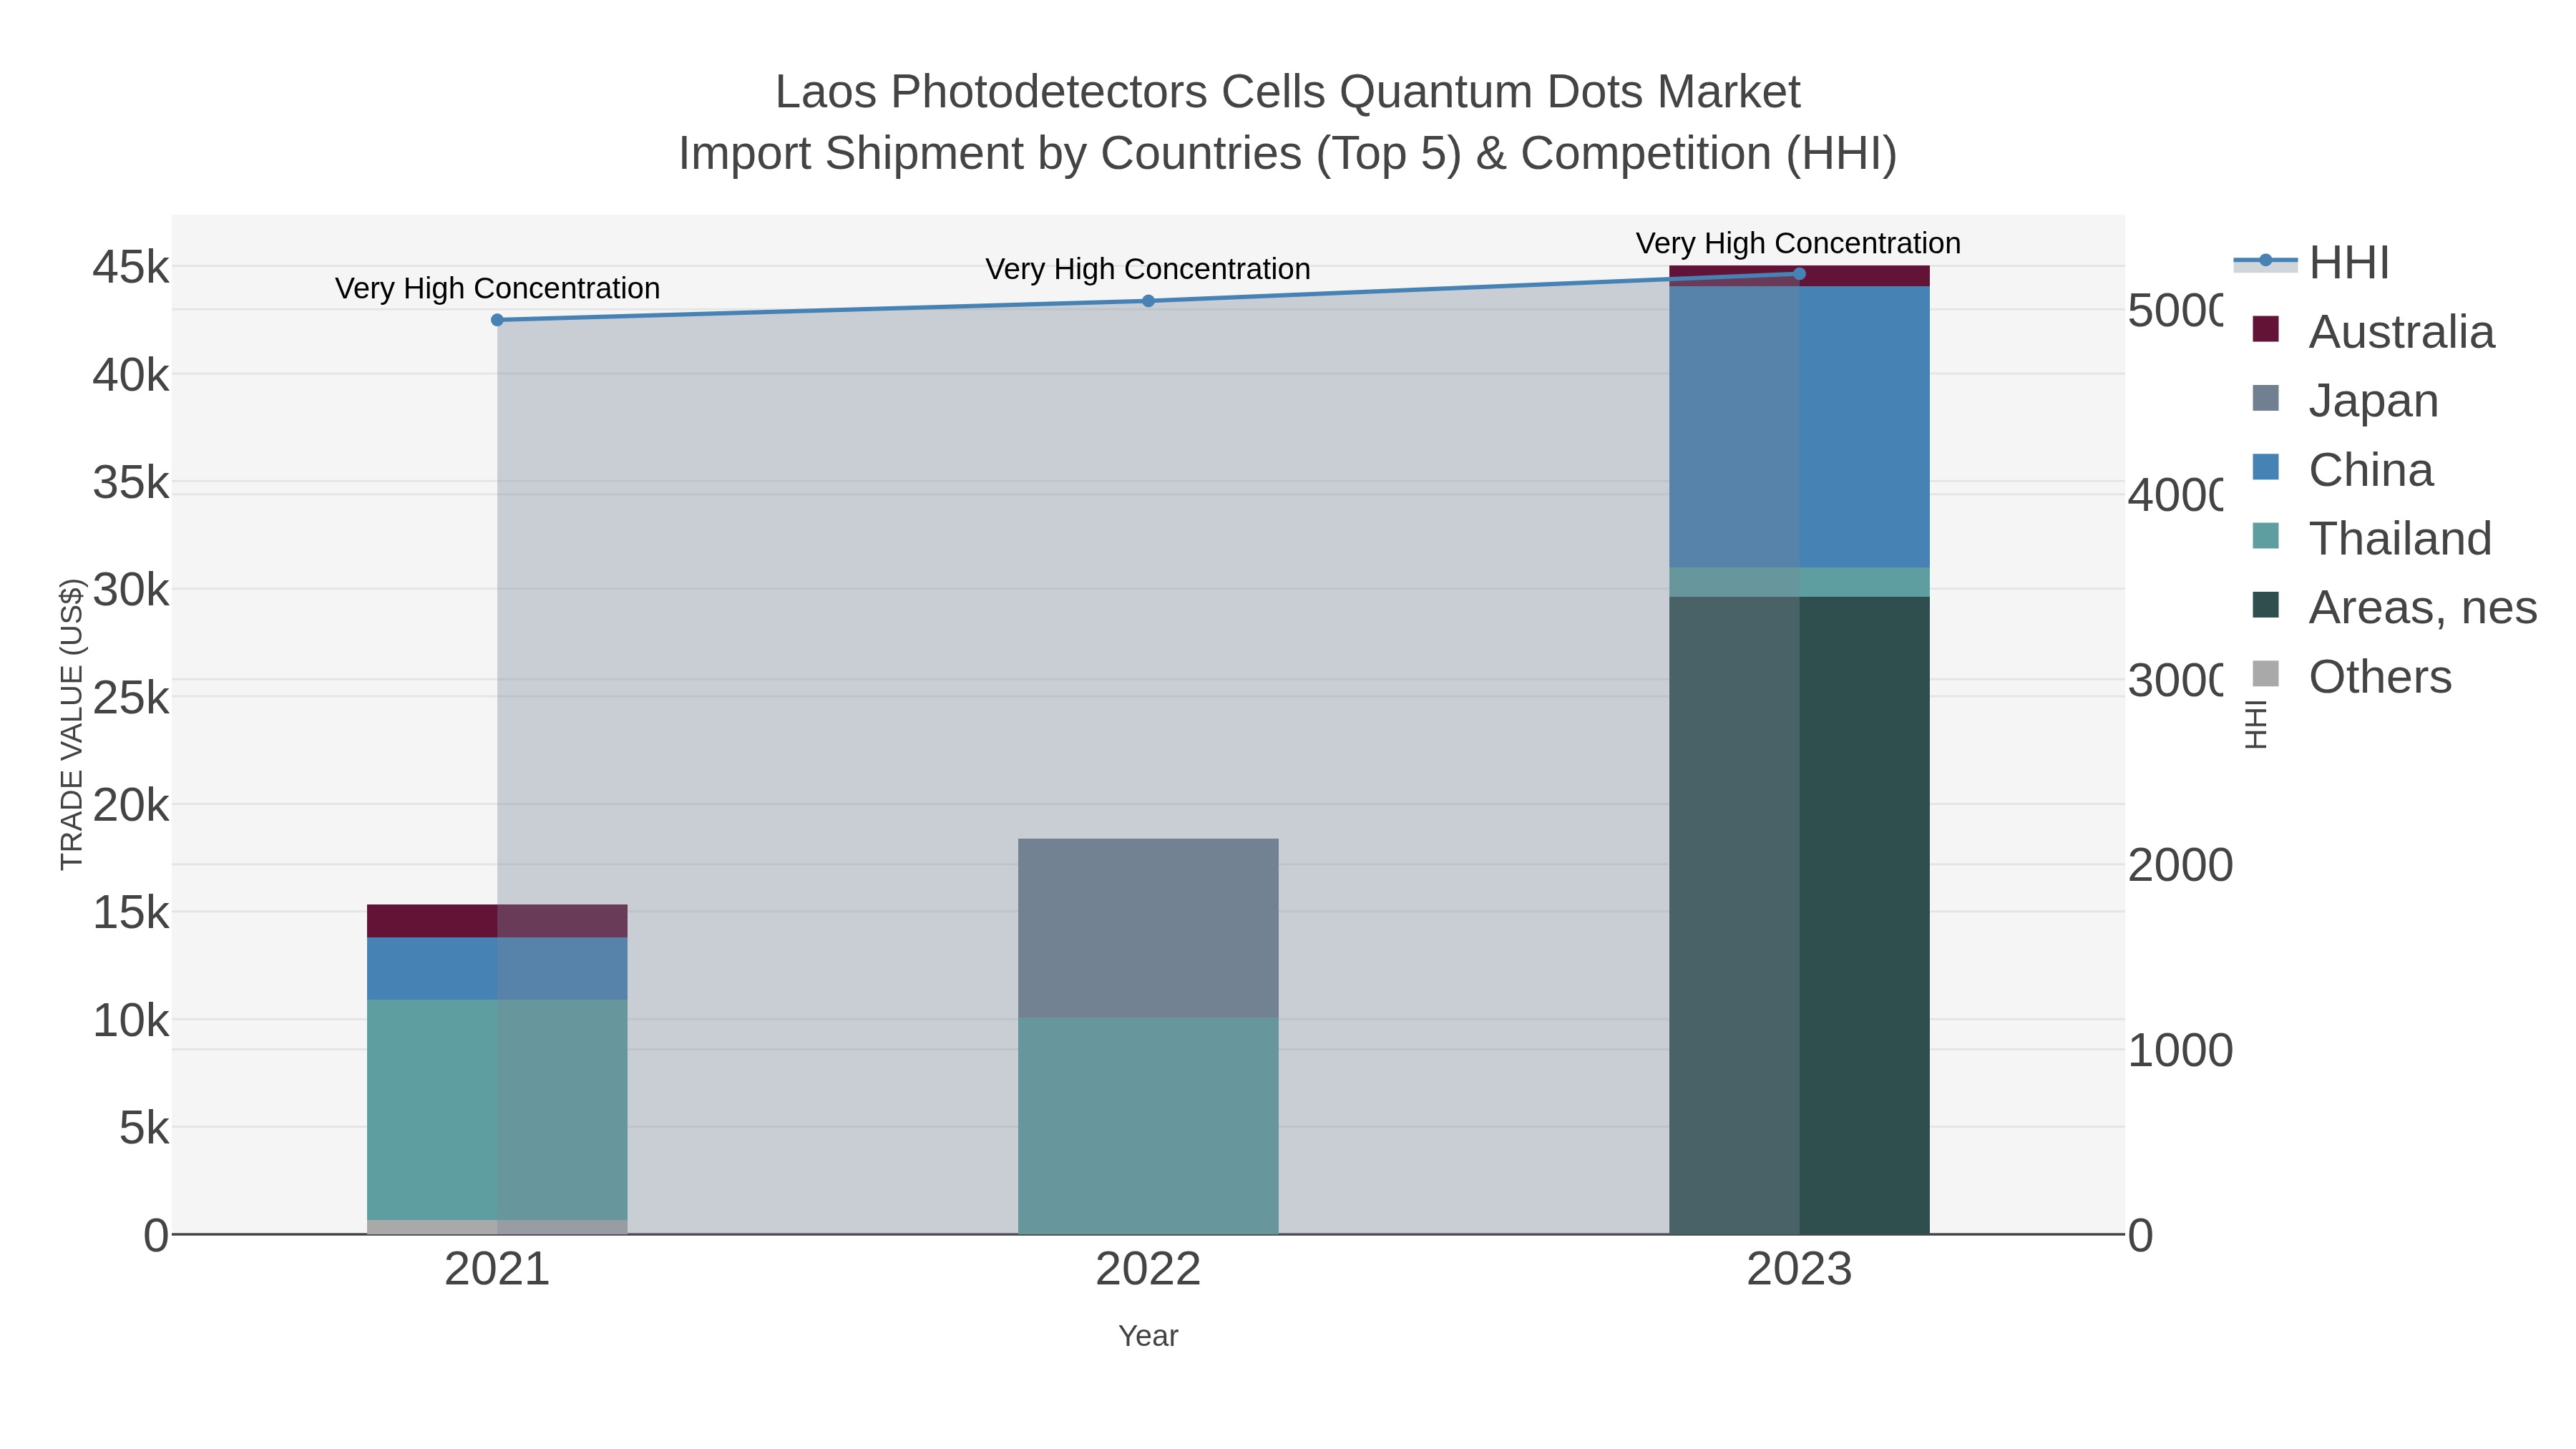The image size is (2576, 1449).
Task: Click the China bar segment in 2021
Action: tap(497, 969)
